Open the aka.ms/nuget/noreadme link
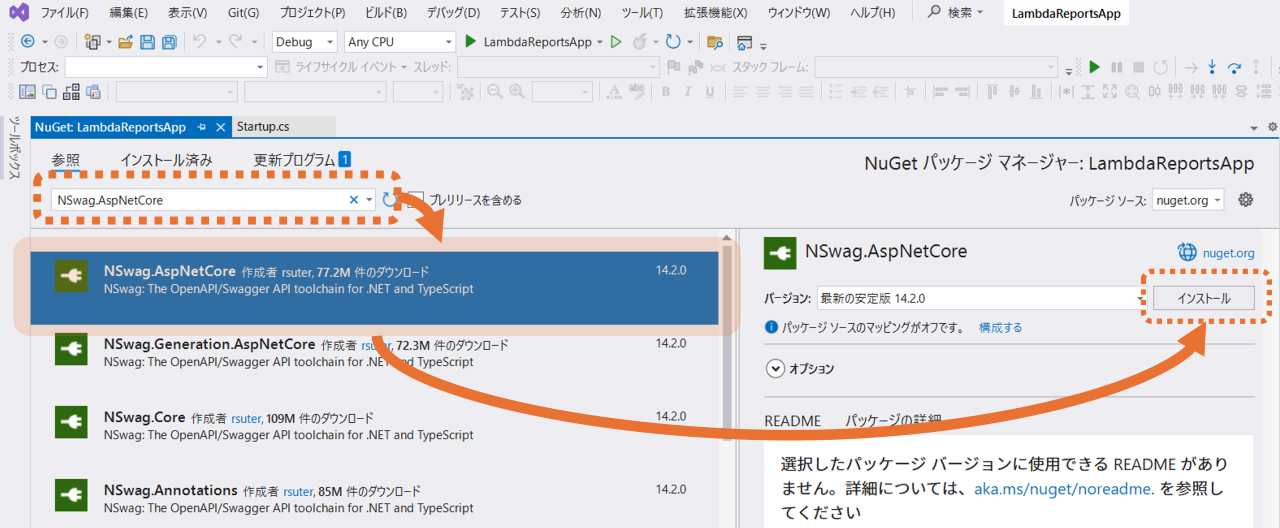1280x528 pixels. tap(1064, 489)
